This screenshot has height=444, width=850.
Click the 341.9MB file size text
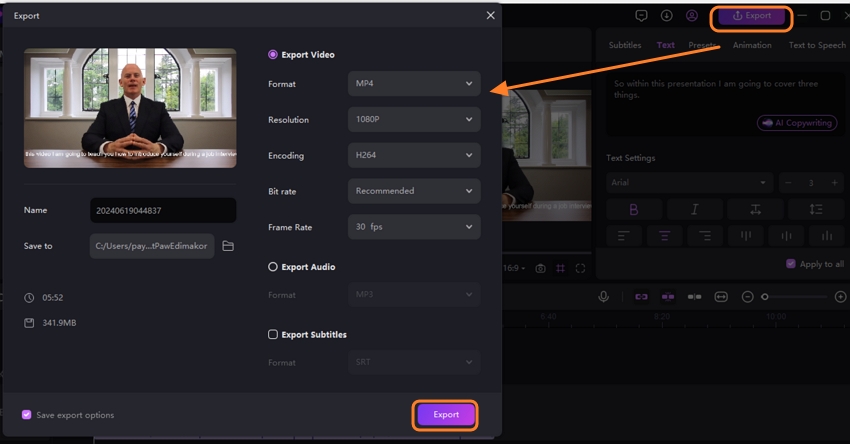[59, 323]
